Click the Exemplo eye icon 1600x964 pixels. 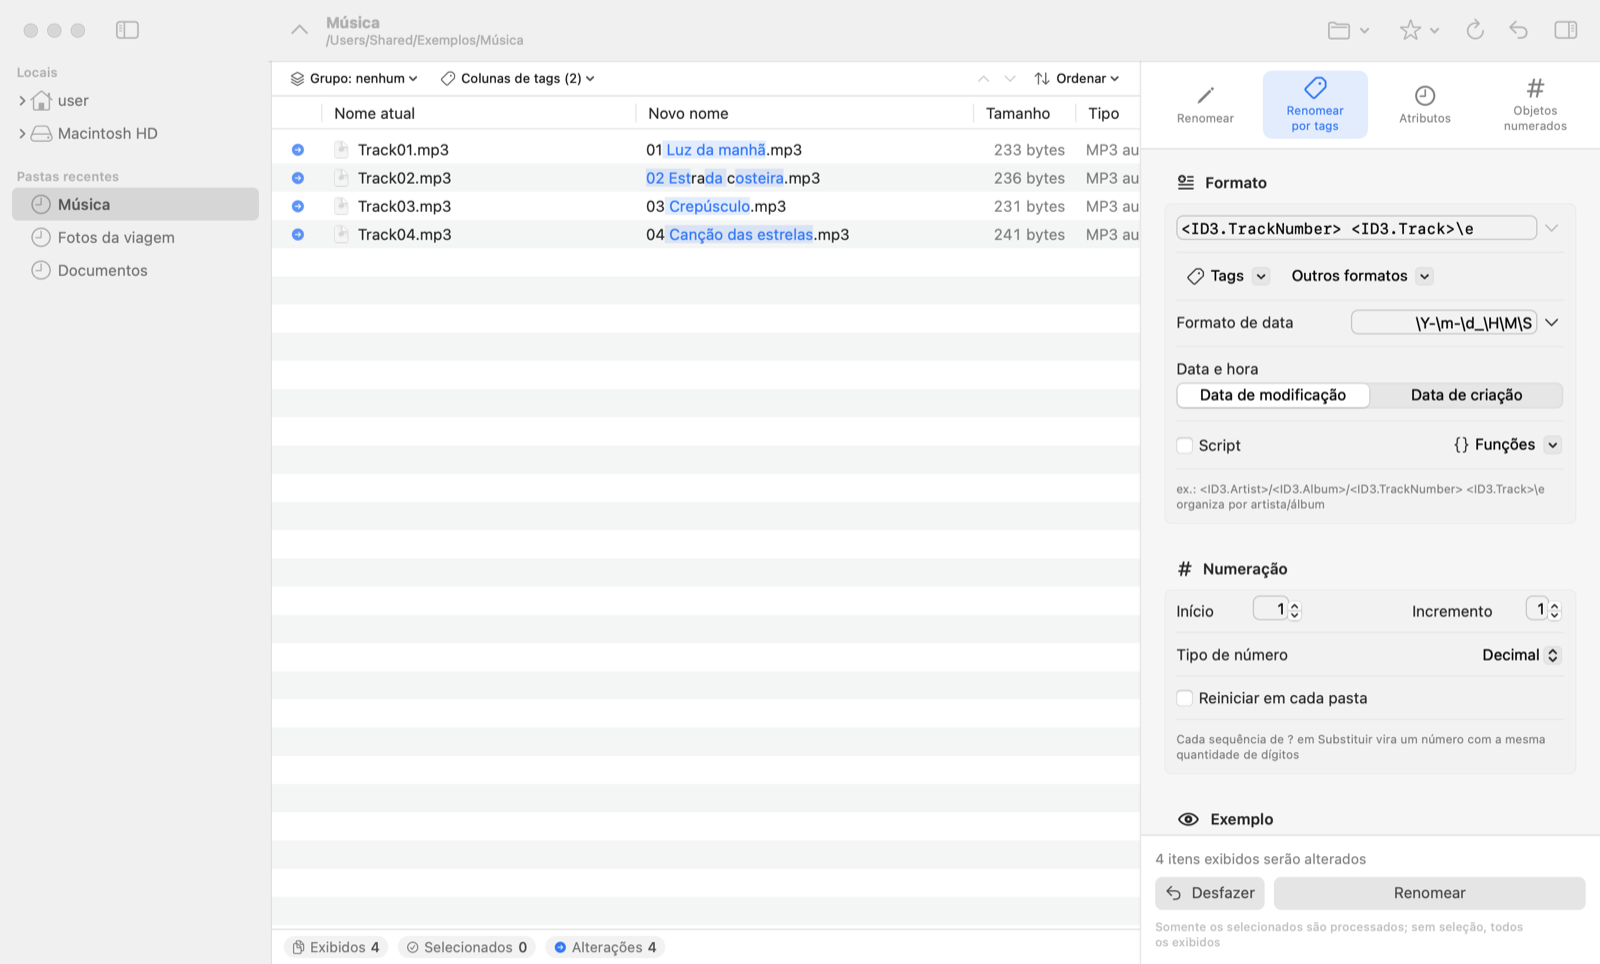click(1188, 819)
